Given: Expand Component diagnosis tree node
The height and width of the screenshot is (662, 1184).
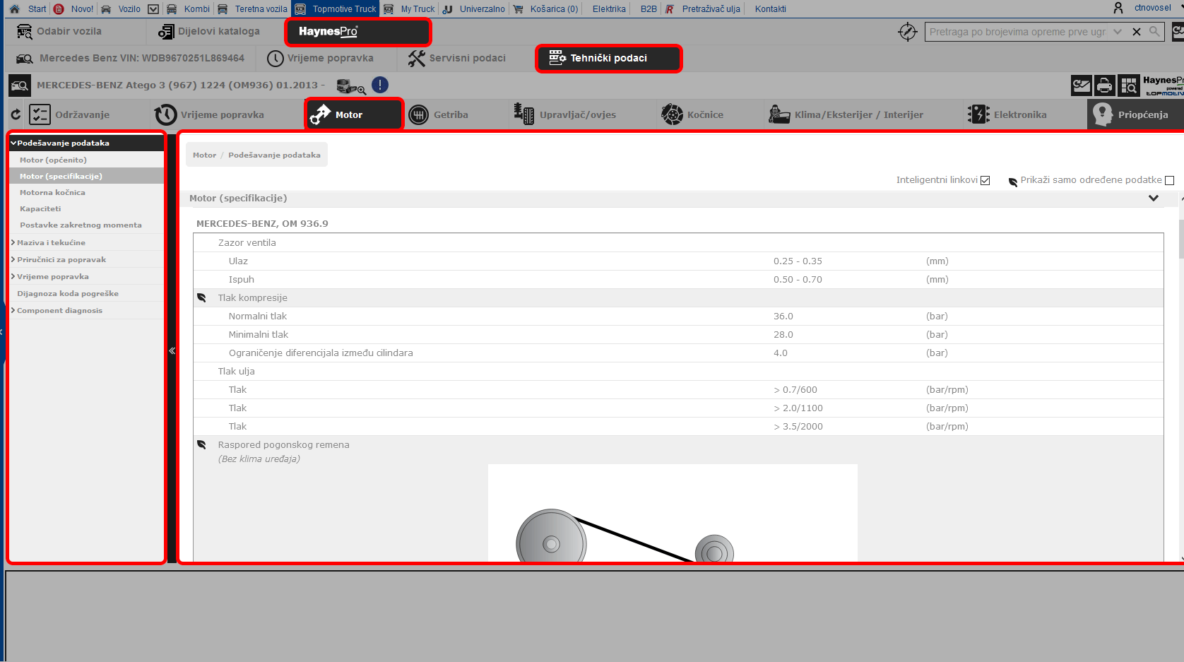Looking at the screenshot, I should click(13, 310).
